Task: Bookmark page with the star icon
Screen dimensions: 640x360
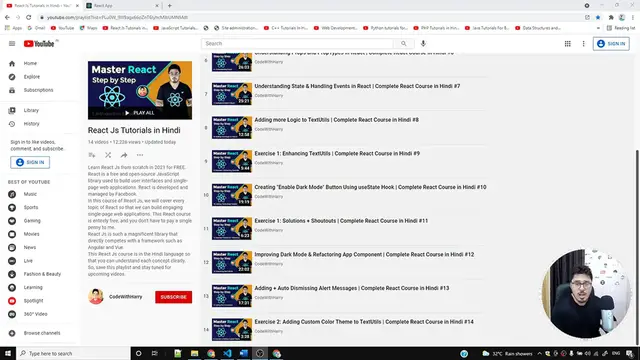Action: [598, 18]
